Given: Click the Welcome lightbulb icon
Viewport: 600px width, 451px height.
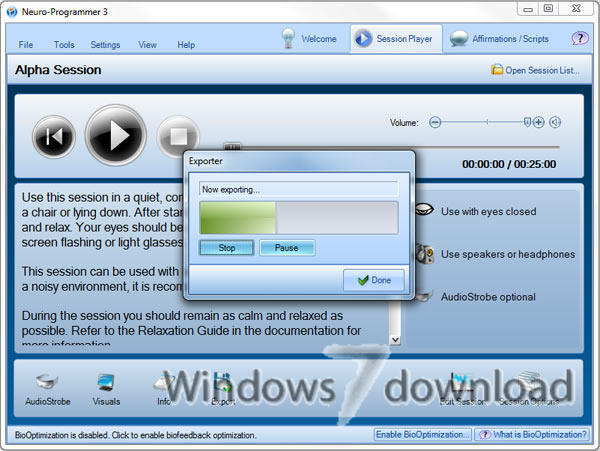Looking at the screenshot, I should tap(288, 38).
